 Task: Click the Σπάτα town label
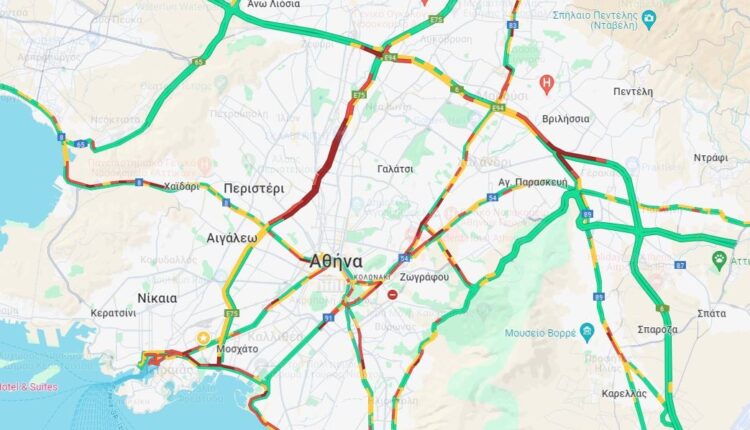pos(711,314)
